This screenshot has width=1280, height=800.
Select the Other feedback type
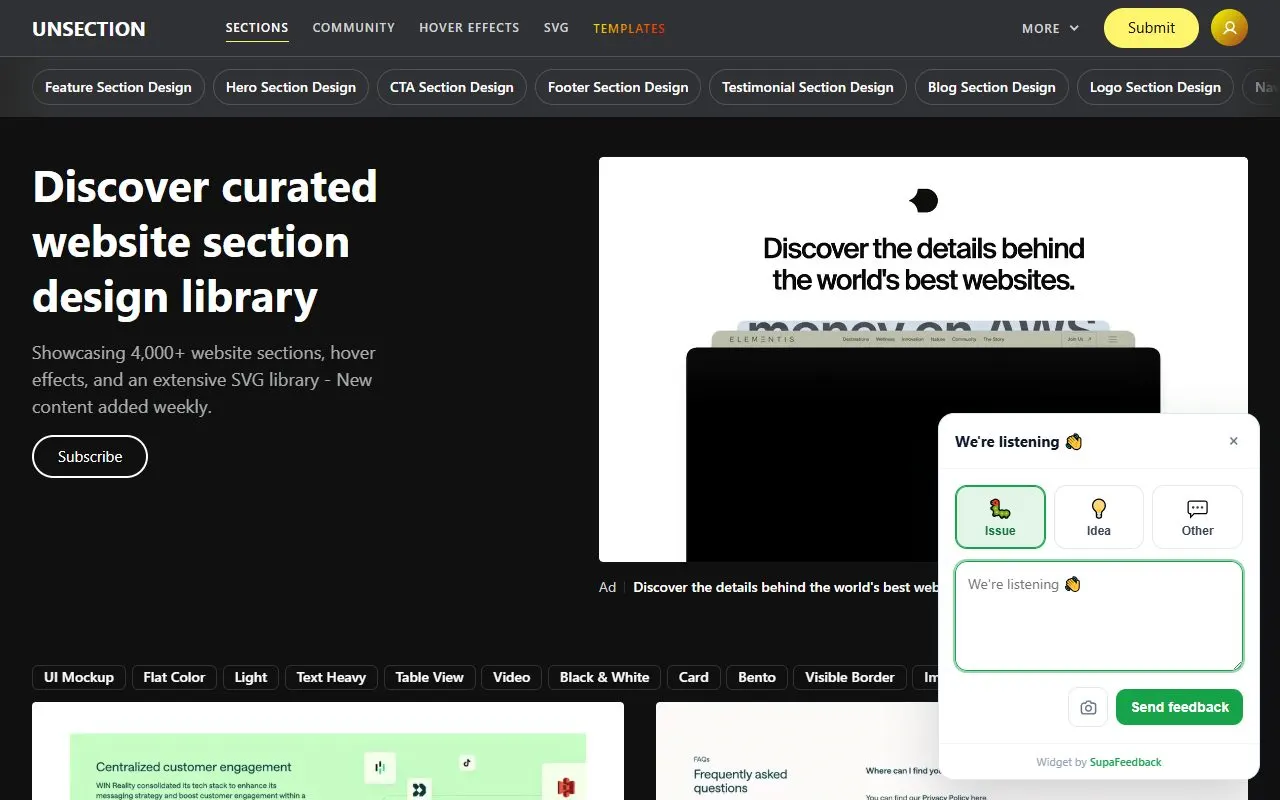1197,517
